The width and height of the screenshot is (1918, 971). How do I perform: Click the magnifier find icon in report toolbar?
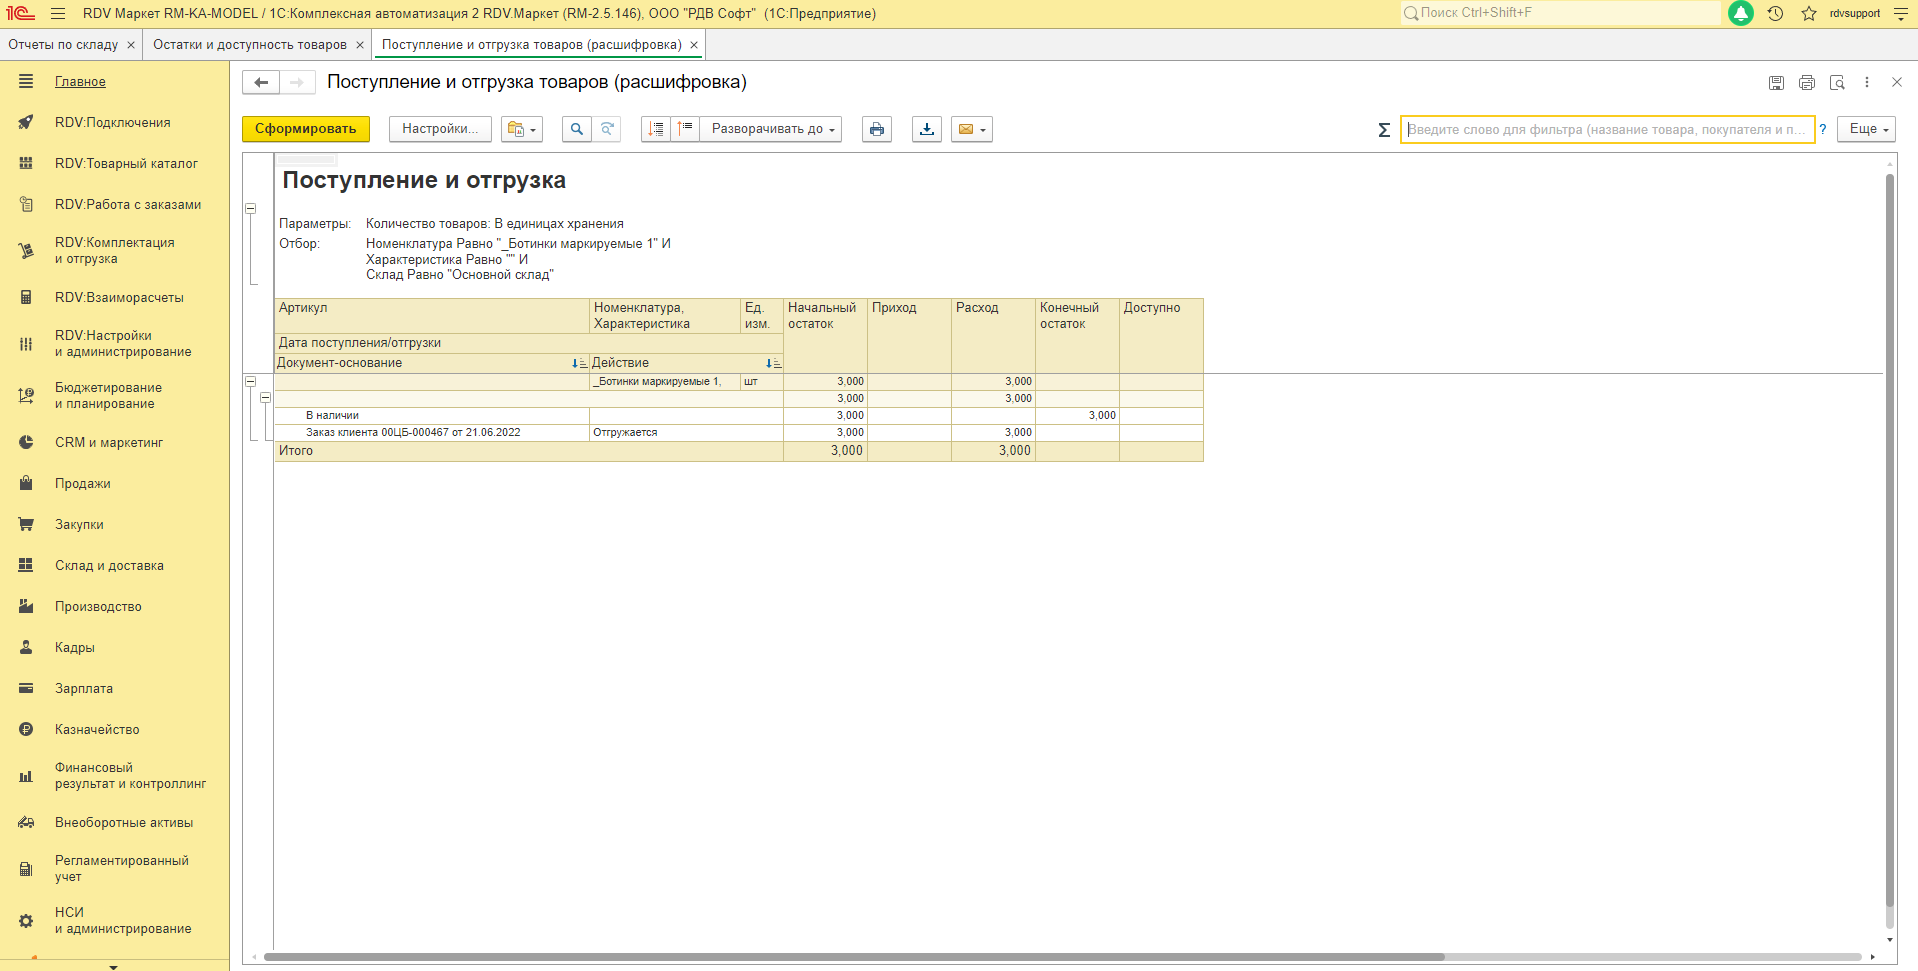coord(577,129)
